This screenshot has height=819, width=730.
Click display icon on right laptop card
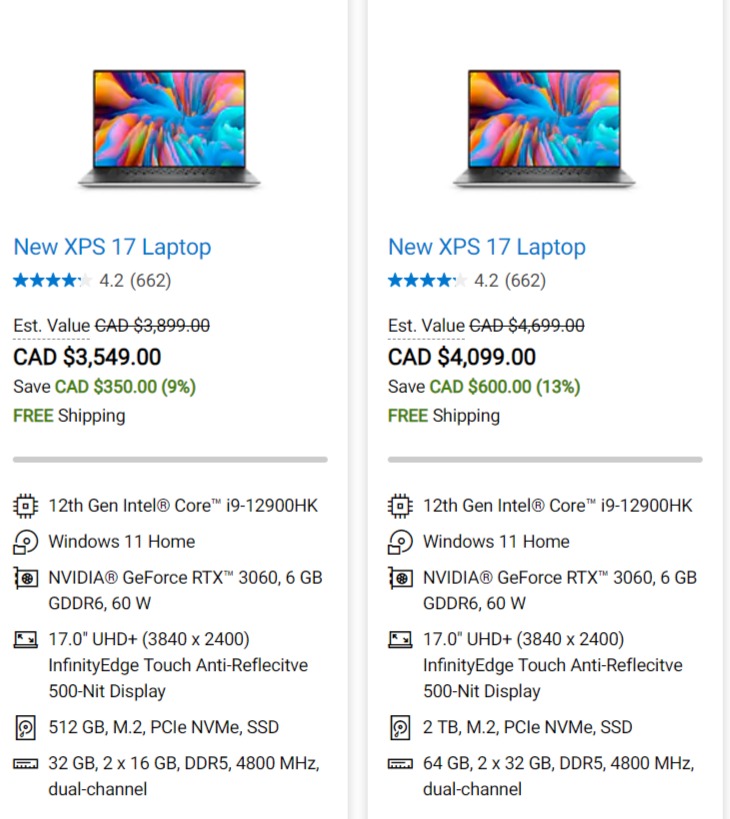pos(400,639)
